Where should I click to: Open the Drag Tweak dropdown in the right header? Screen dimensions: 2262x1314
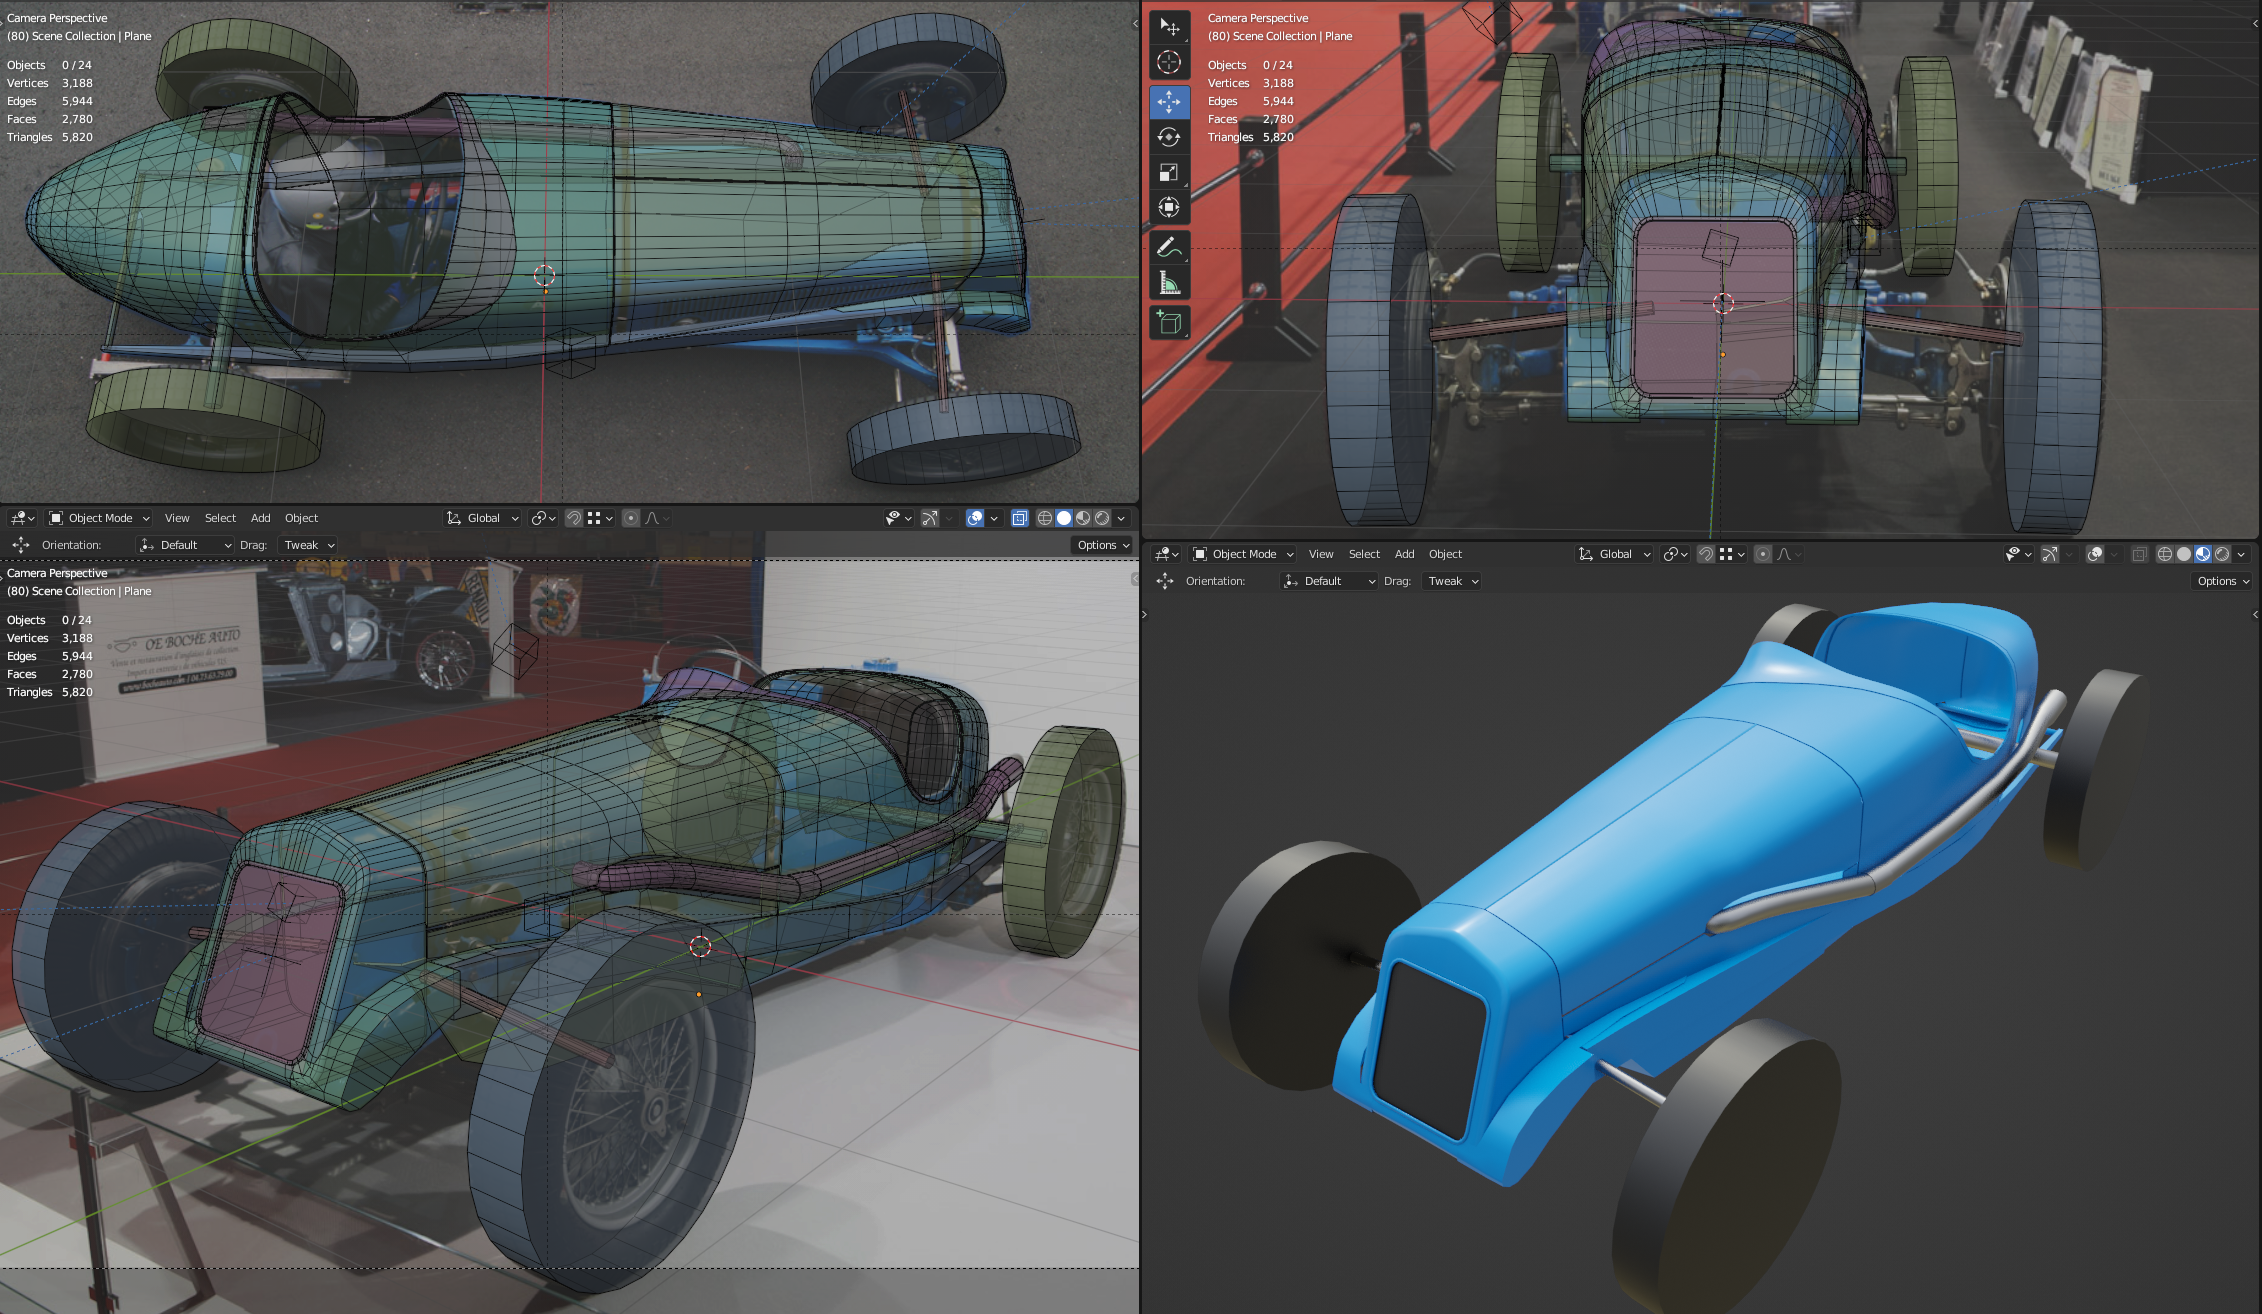[x=1451, y=581]
